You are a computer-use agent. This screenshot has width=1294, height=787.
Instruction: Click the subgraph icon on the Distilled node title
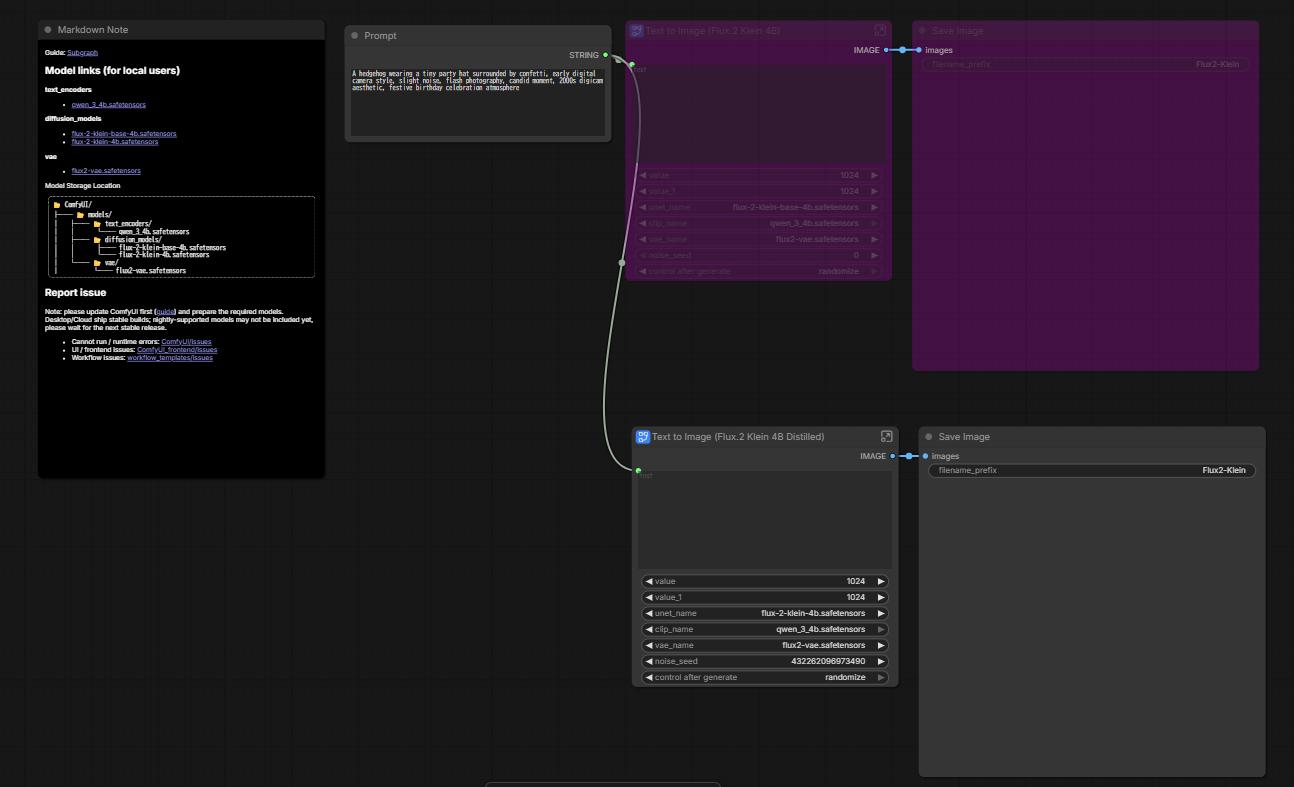click(x=642, y=437)
